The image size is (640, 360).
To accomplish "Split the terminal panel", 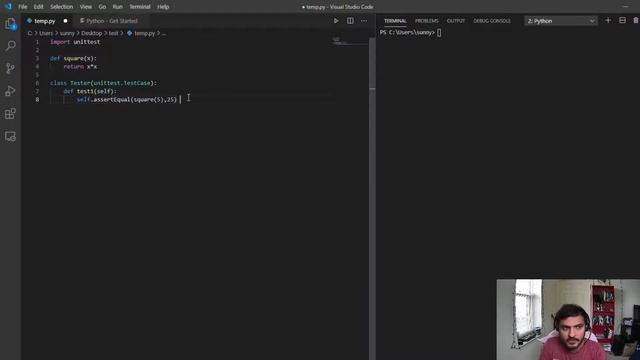I will point(622,20).
